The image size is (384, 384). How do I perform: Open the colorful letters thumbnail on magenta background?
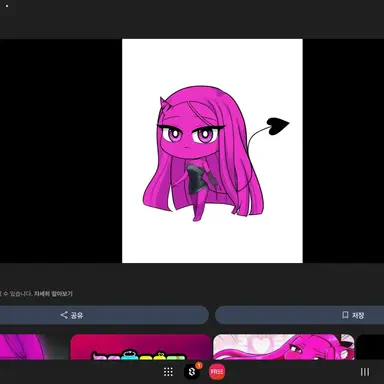point(141,347)
